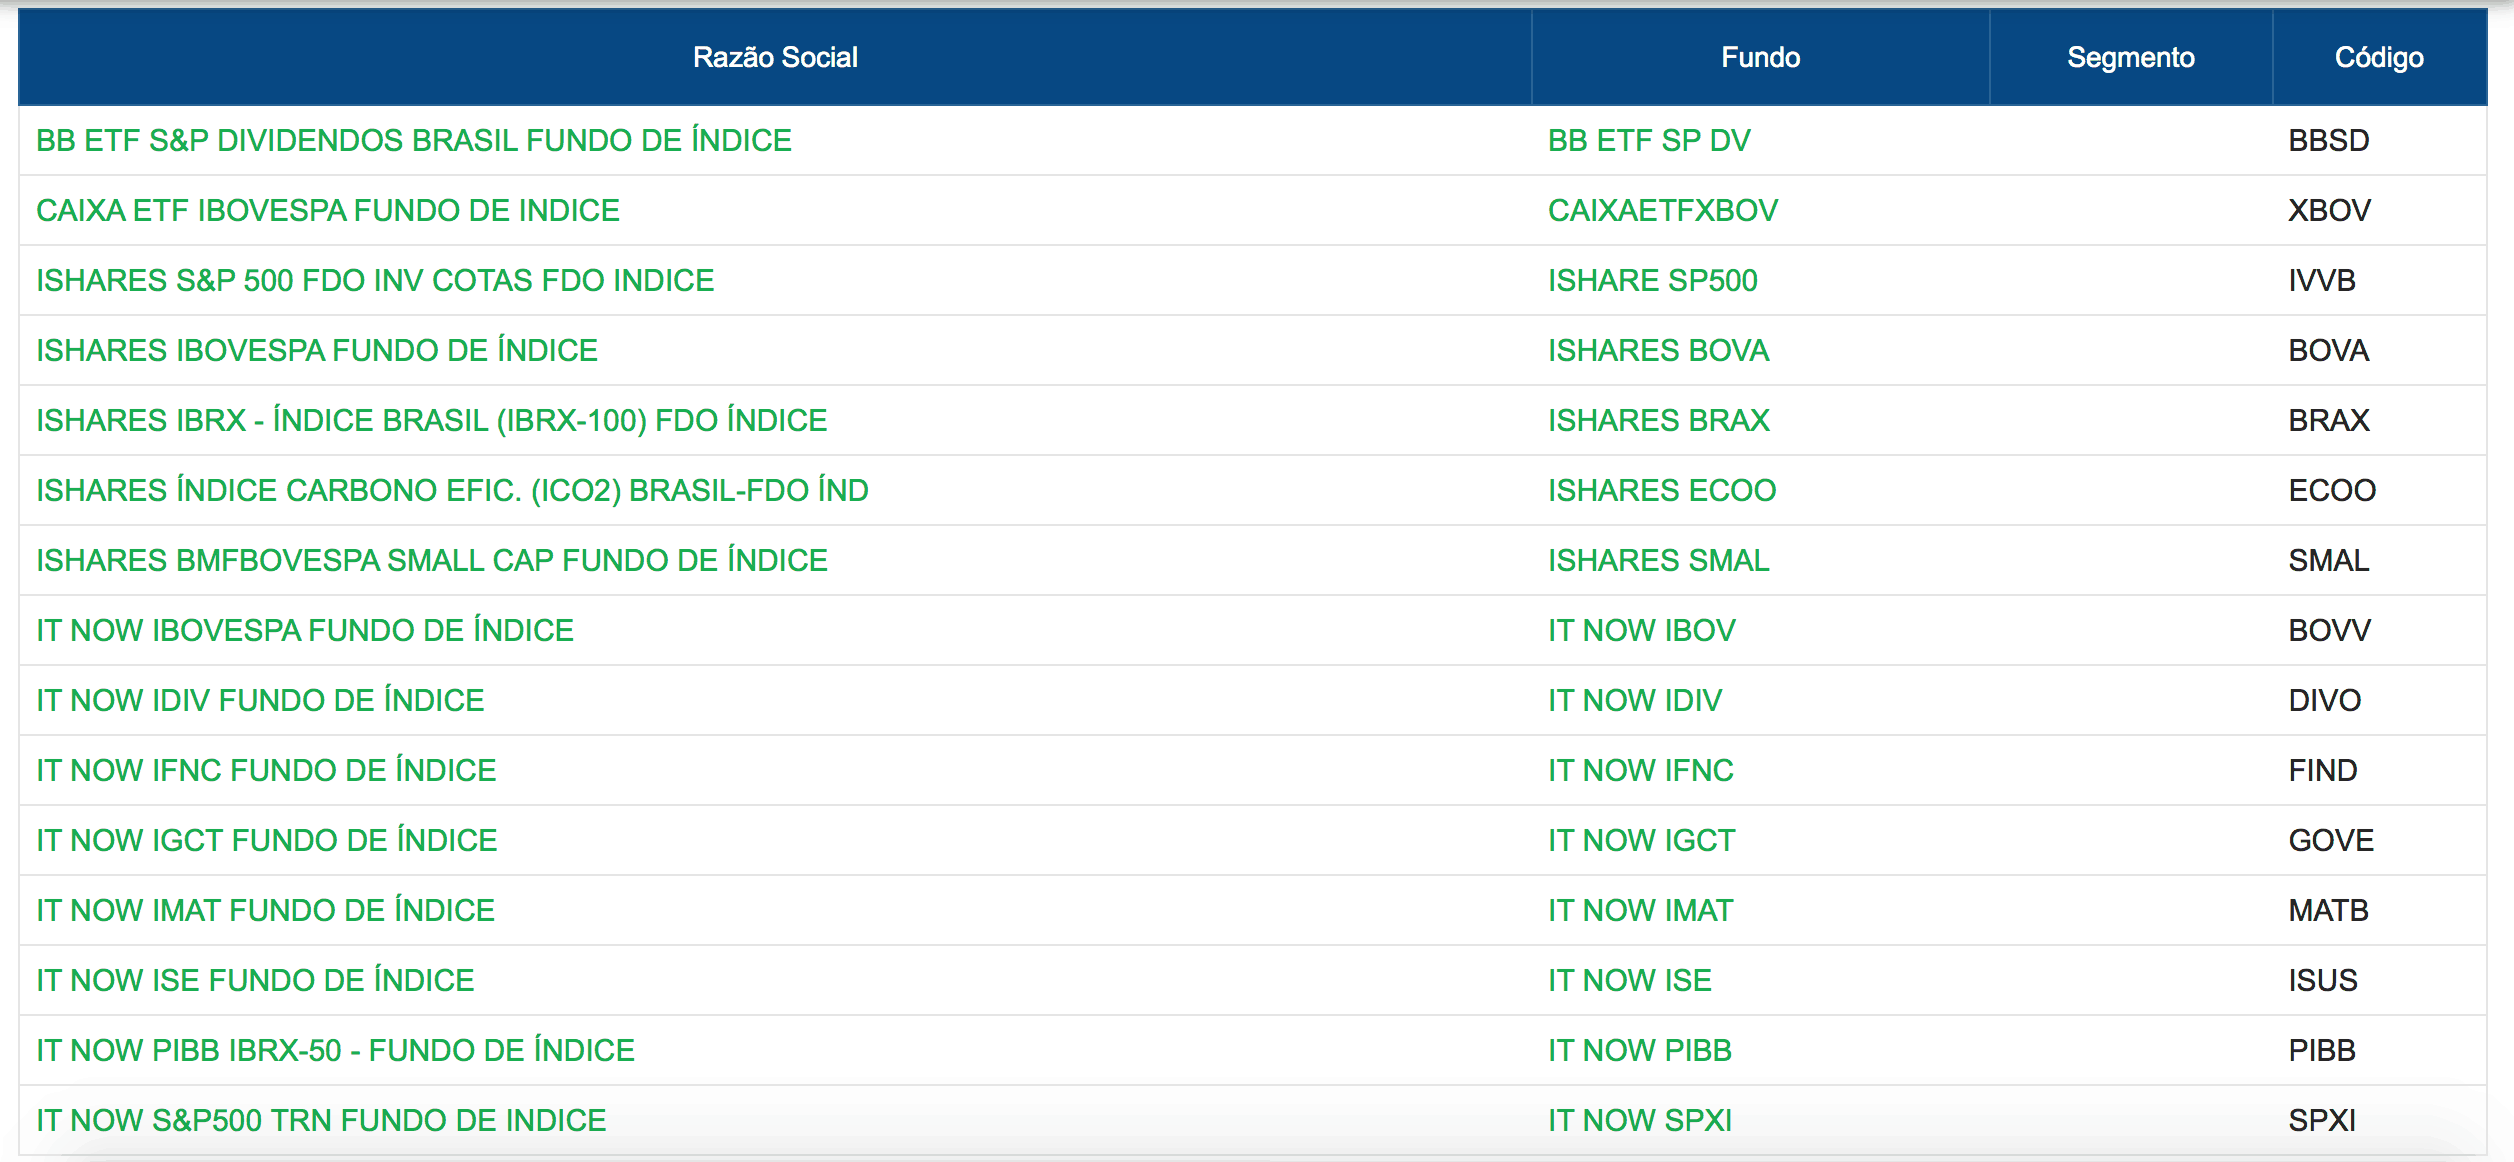
Task: Click IT NOW ISE fund link
Action: (x=1630, y=981)
